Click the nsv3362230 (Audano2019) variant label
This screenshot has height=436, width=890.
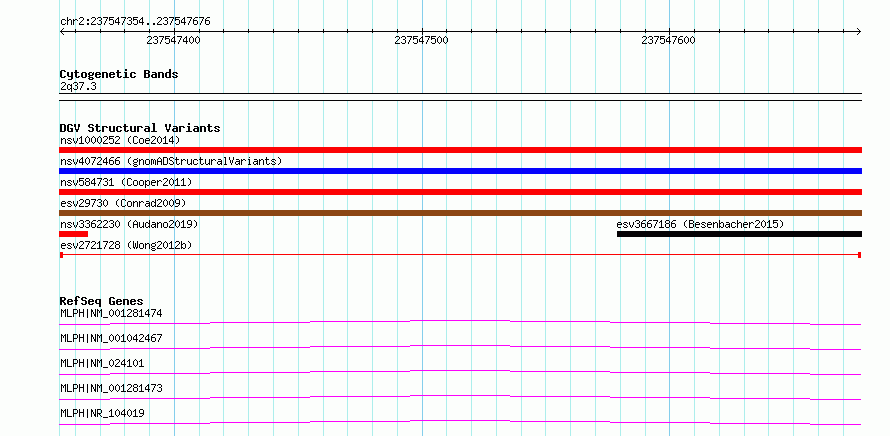pos(129,224)
